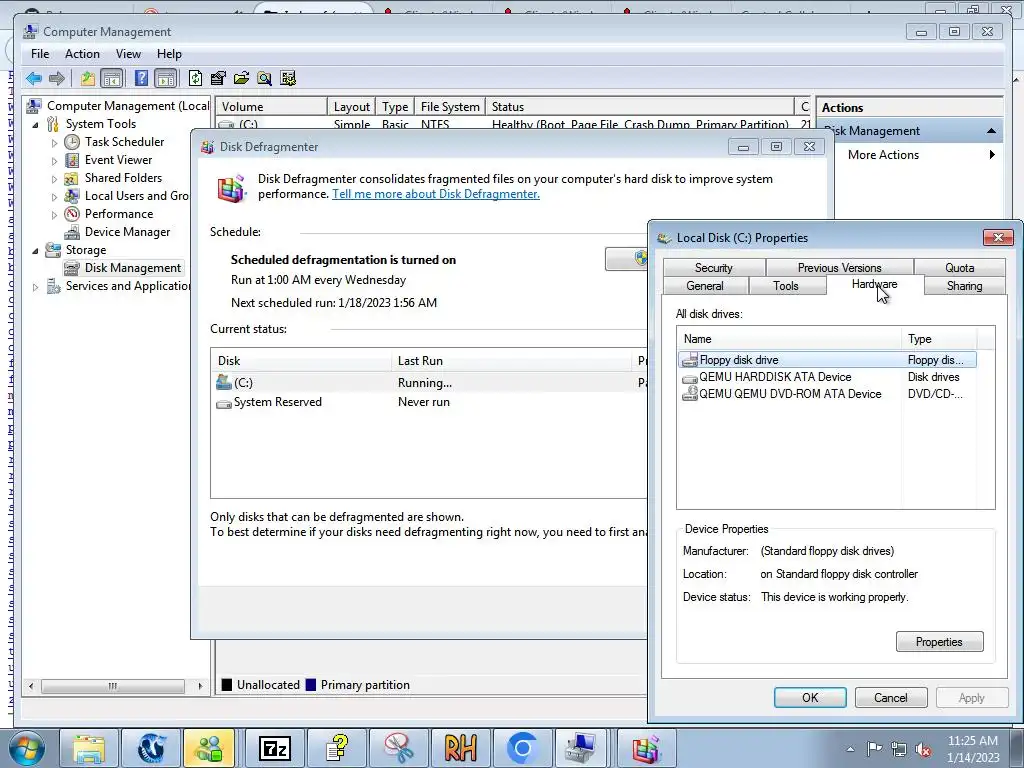Image resolution: width=1024 pixels, height=768 pixels.
Task: Collapse the System Tools tree node
Action: 35,124
